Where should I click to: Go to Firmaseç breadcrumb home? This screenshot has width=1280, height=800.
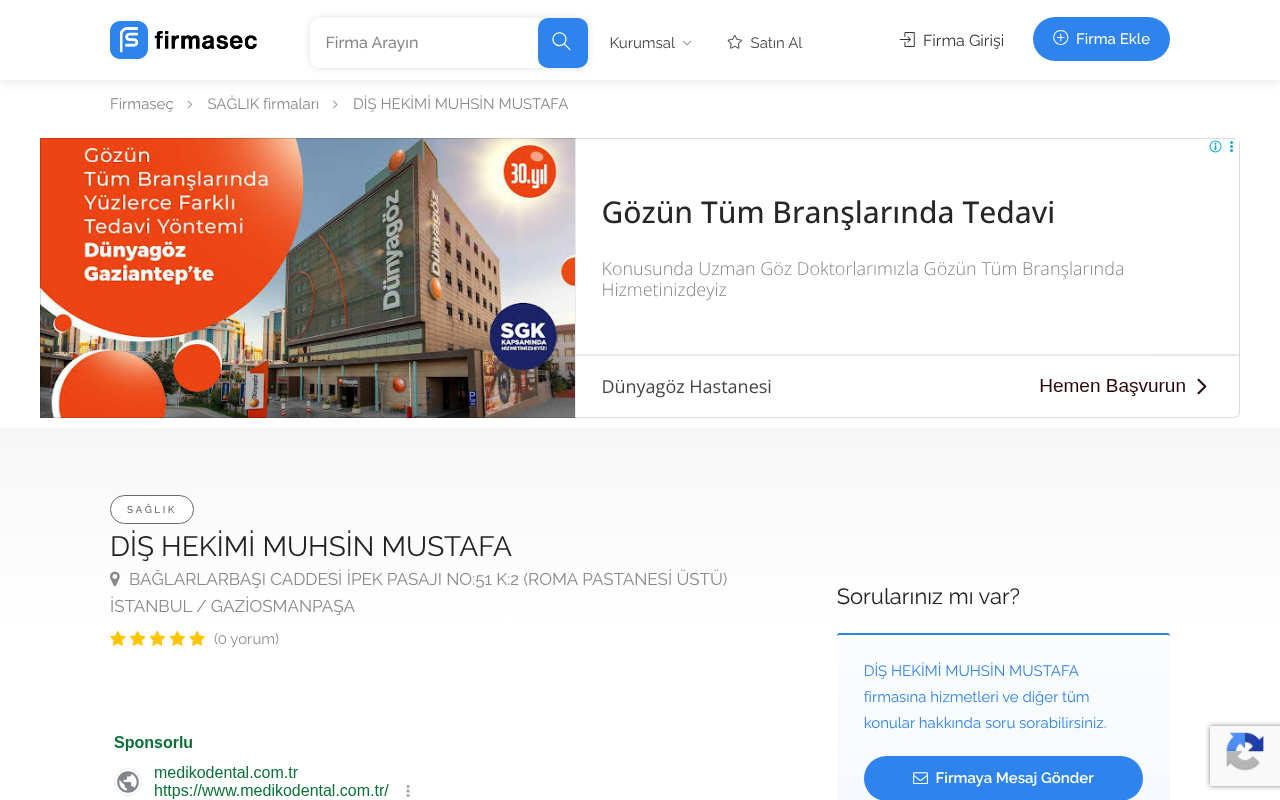tap(142, 104)
